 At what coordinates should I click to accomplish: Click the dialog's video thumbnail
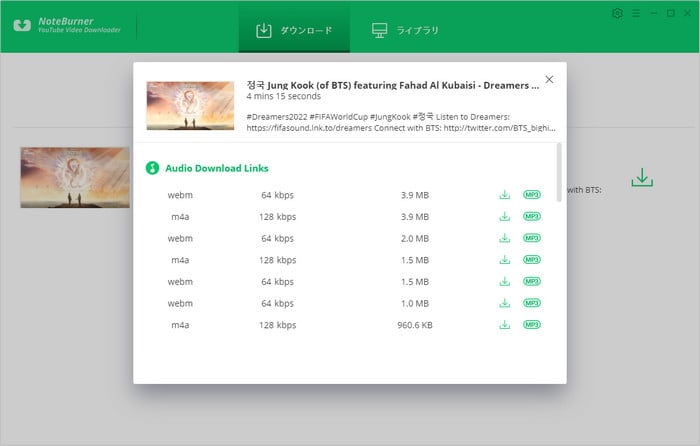(190, 105)
